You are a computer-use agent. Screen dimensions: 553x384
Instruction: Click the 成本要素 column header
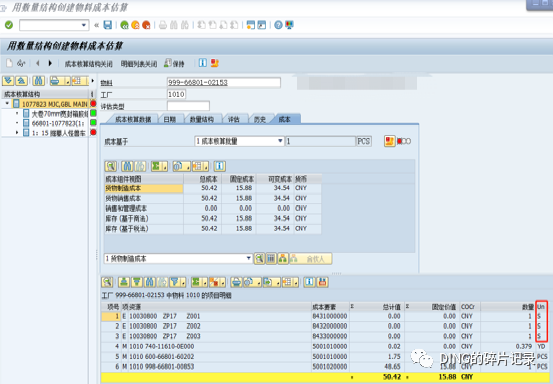(330, 307)
